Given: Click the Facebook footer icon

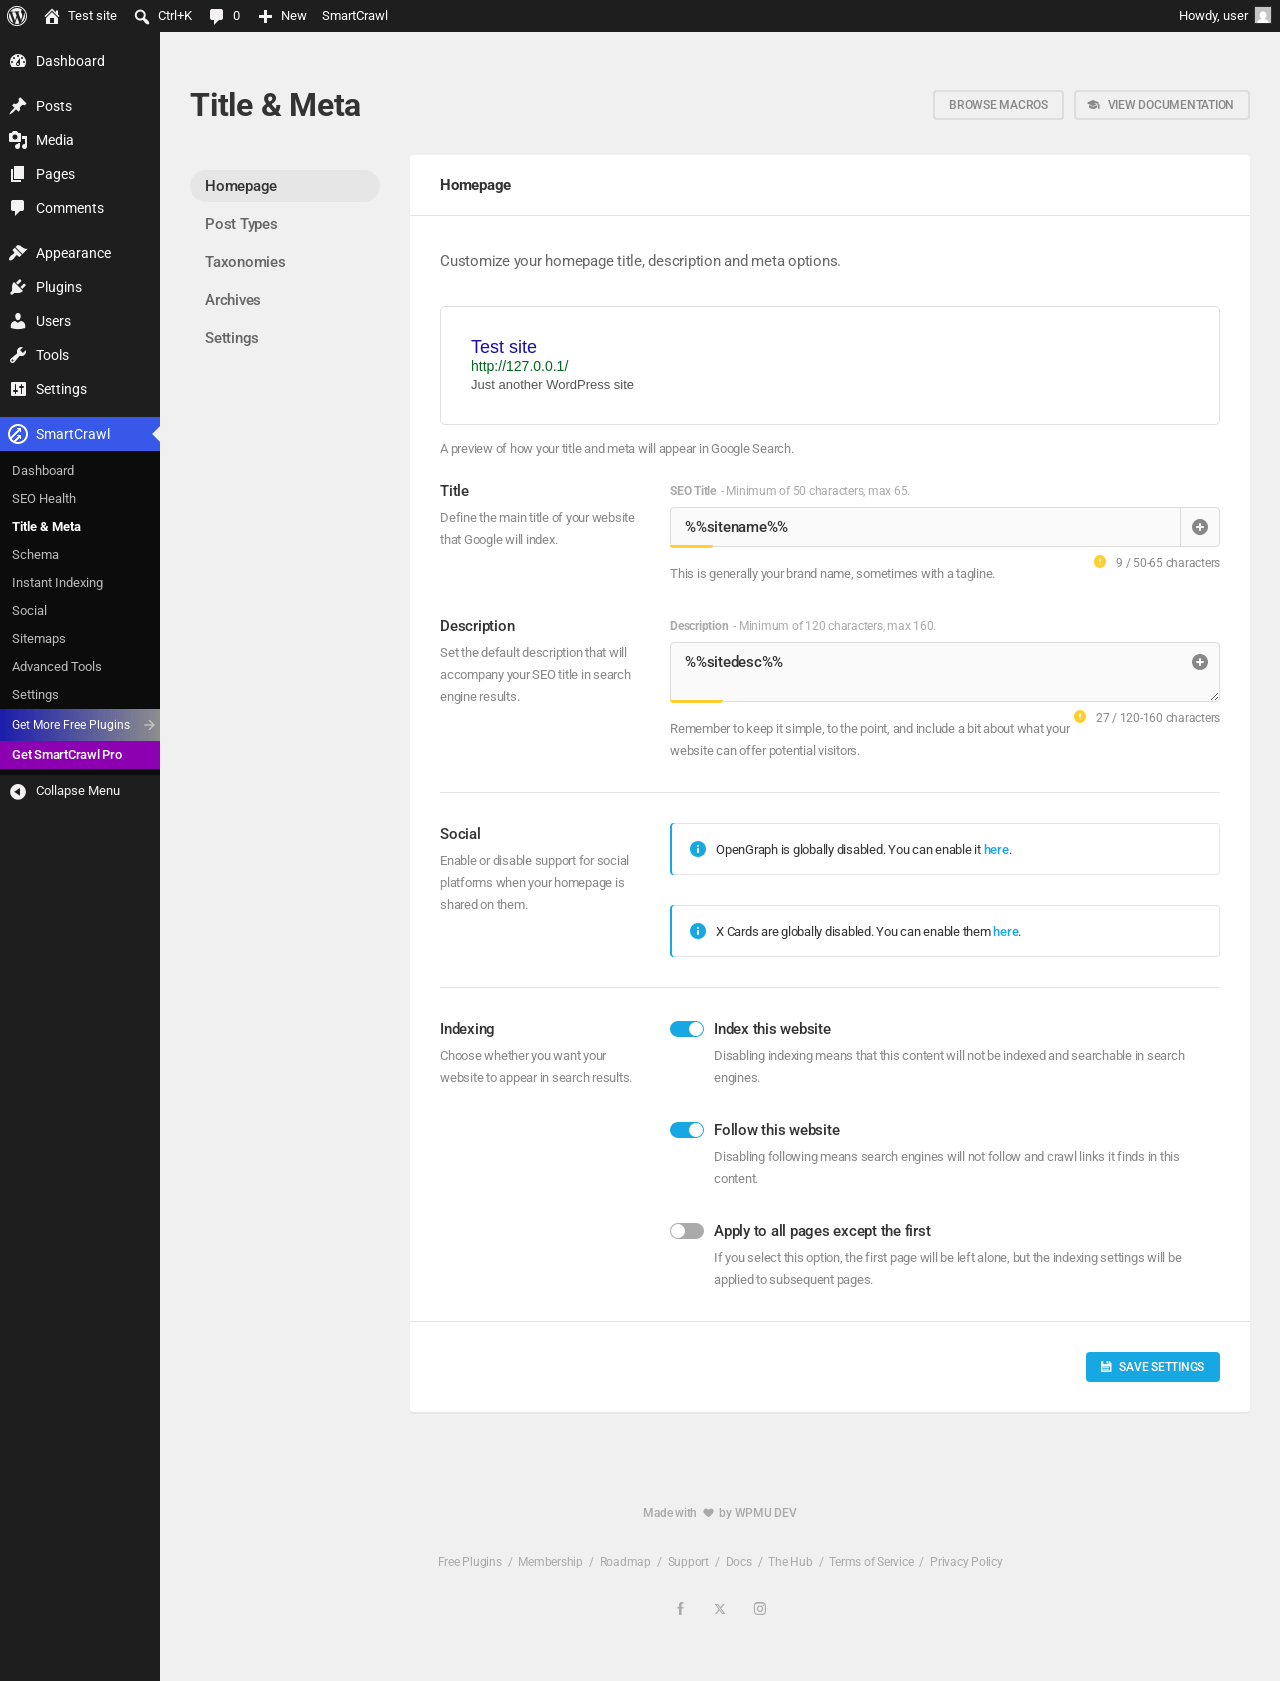Looking at the screenshot, I should (x=680, y=1609).
